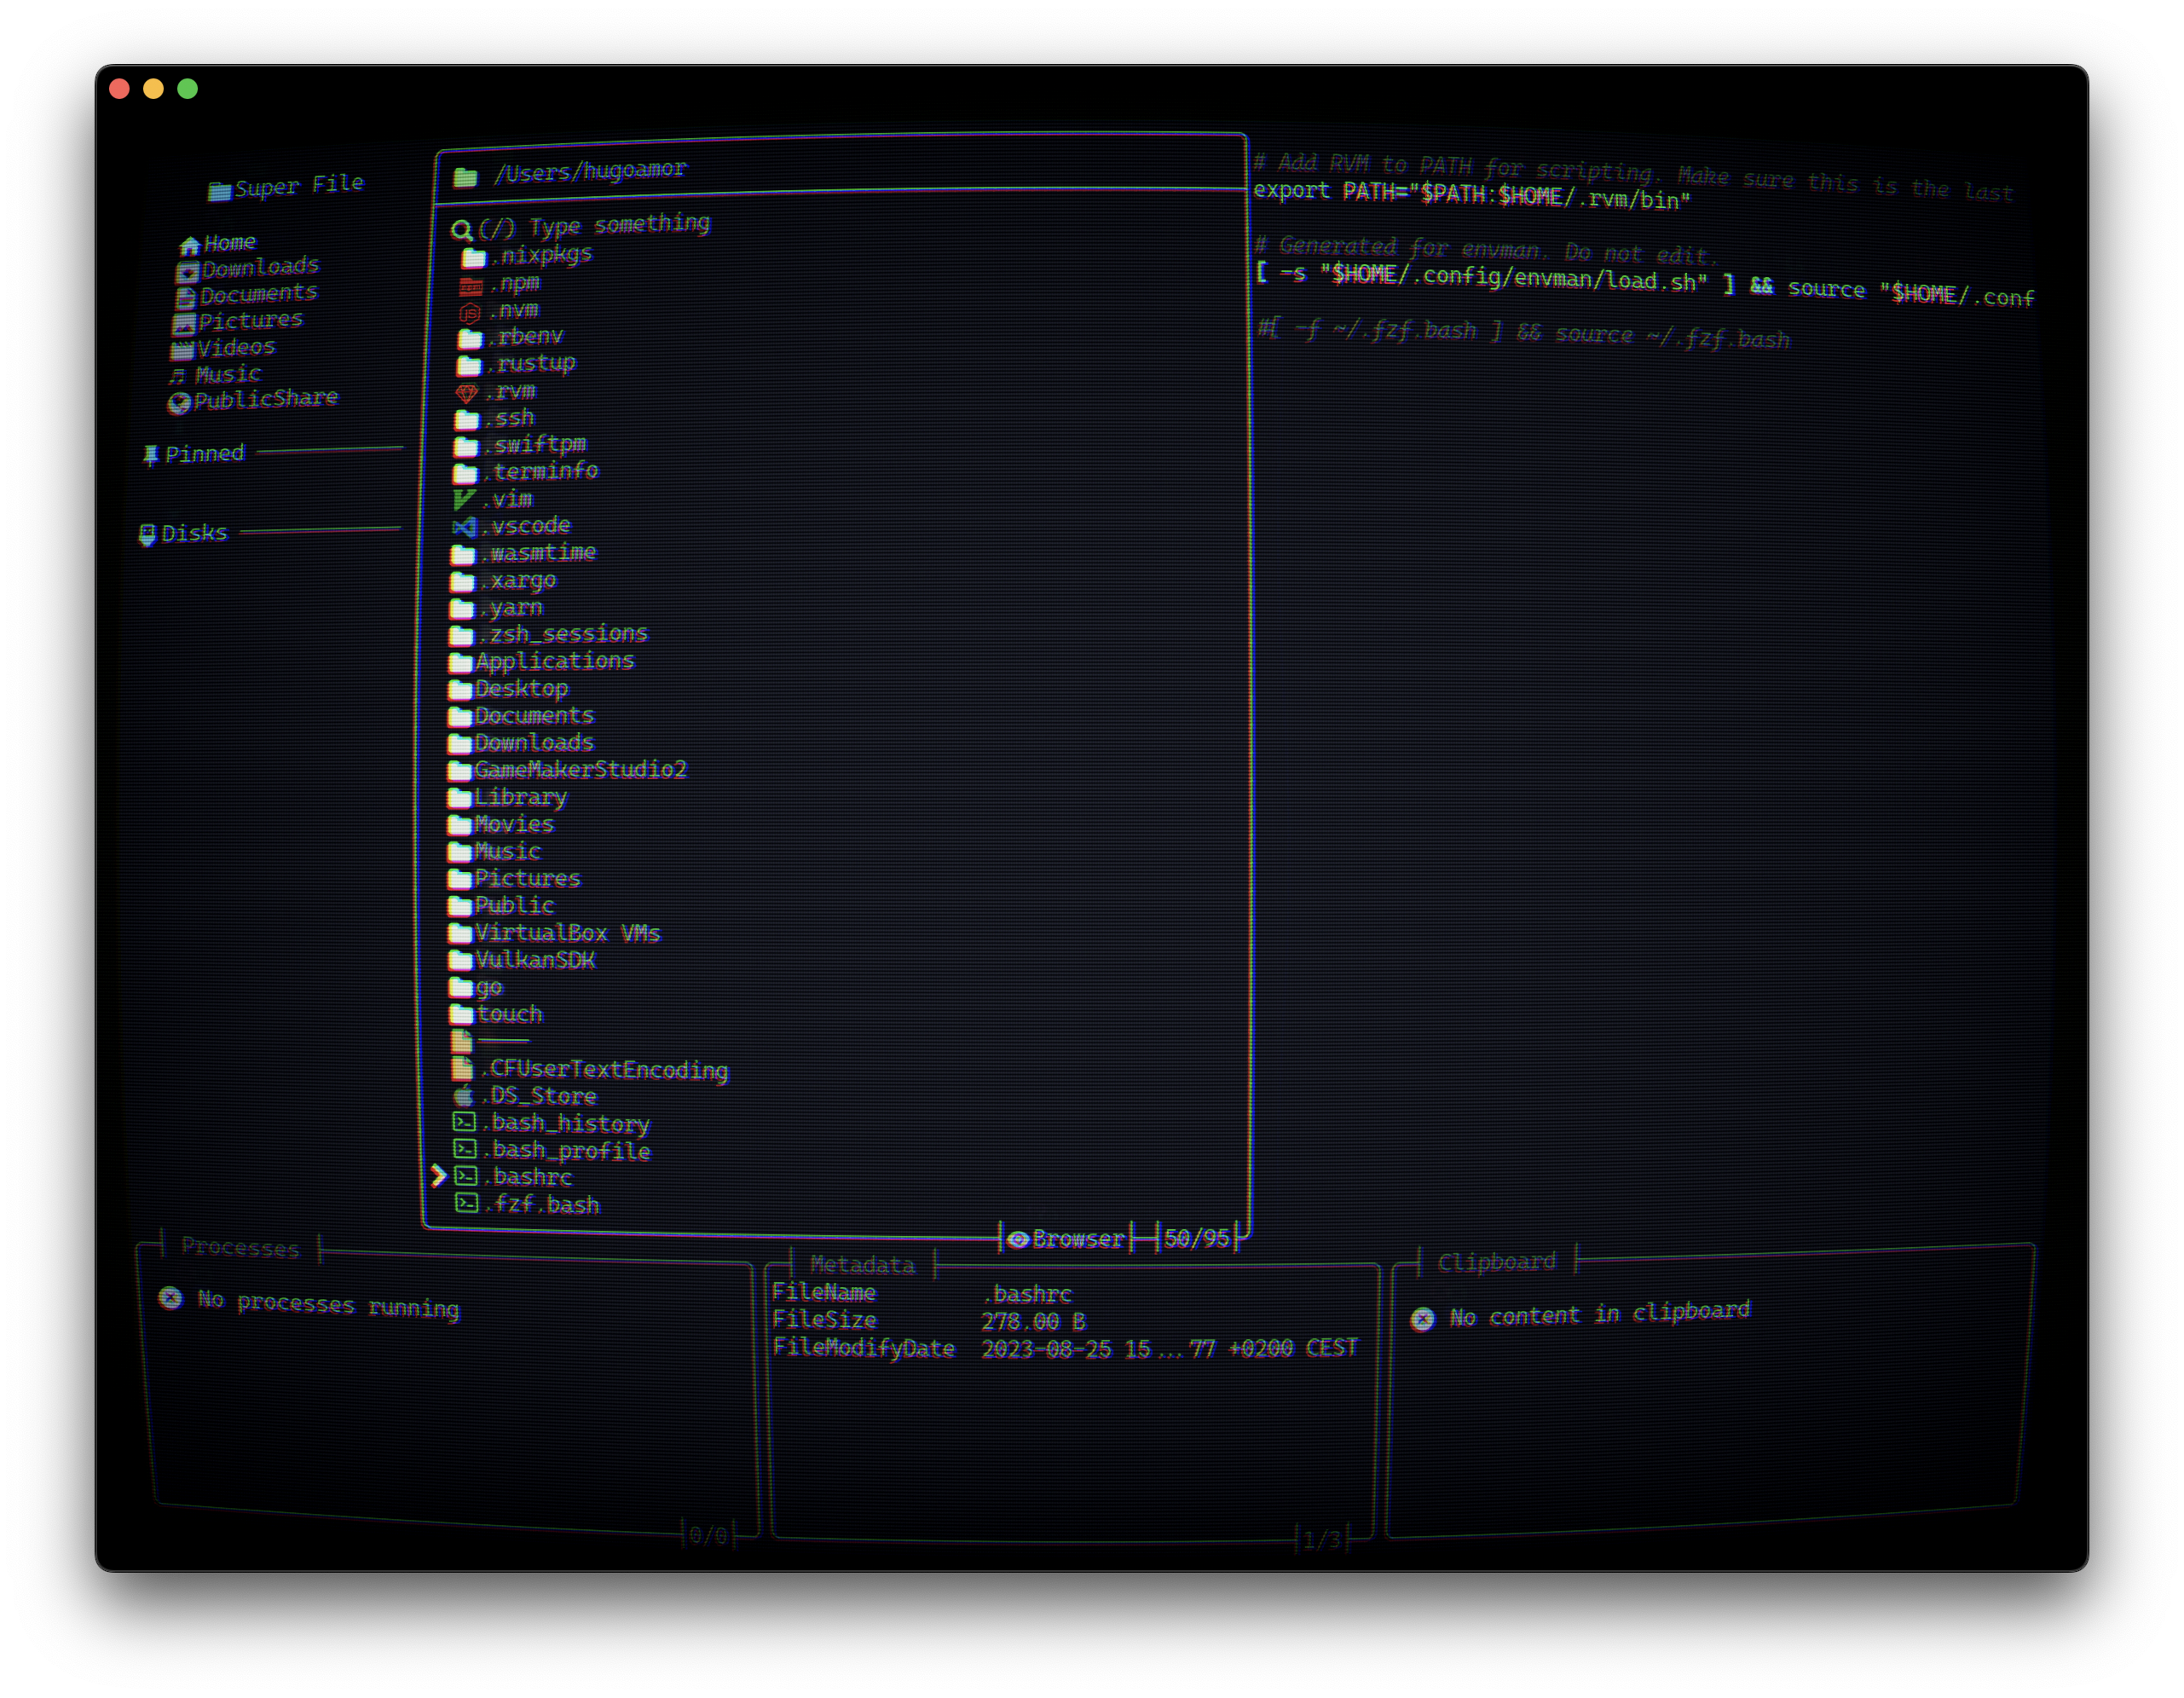Click the terminal icon beside .fzf.bash
Viewport: 2184px width, 1698px height.
[467, 1202]
